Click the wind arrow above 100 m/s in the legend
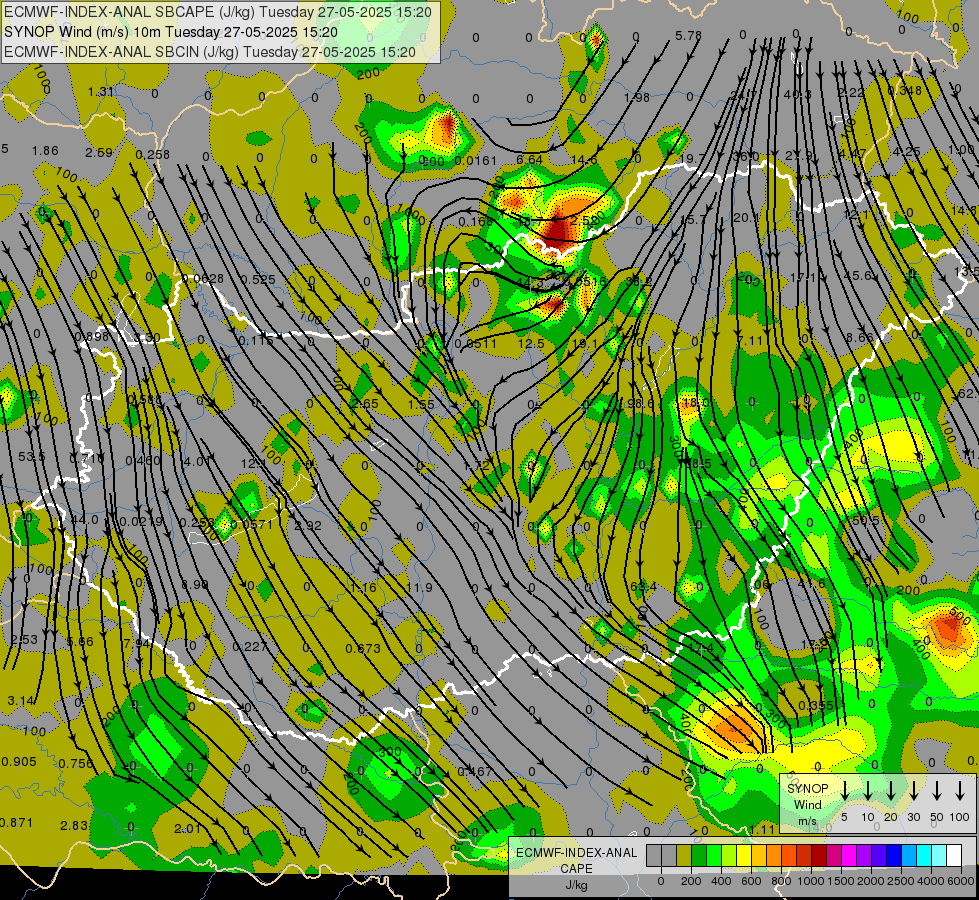This screenshot has width=979, height=900. pyautogui.click(x=960, y=791)
